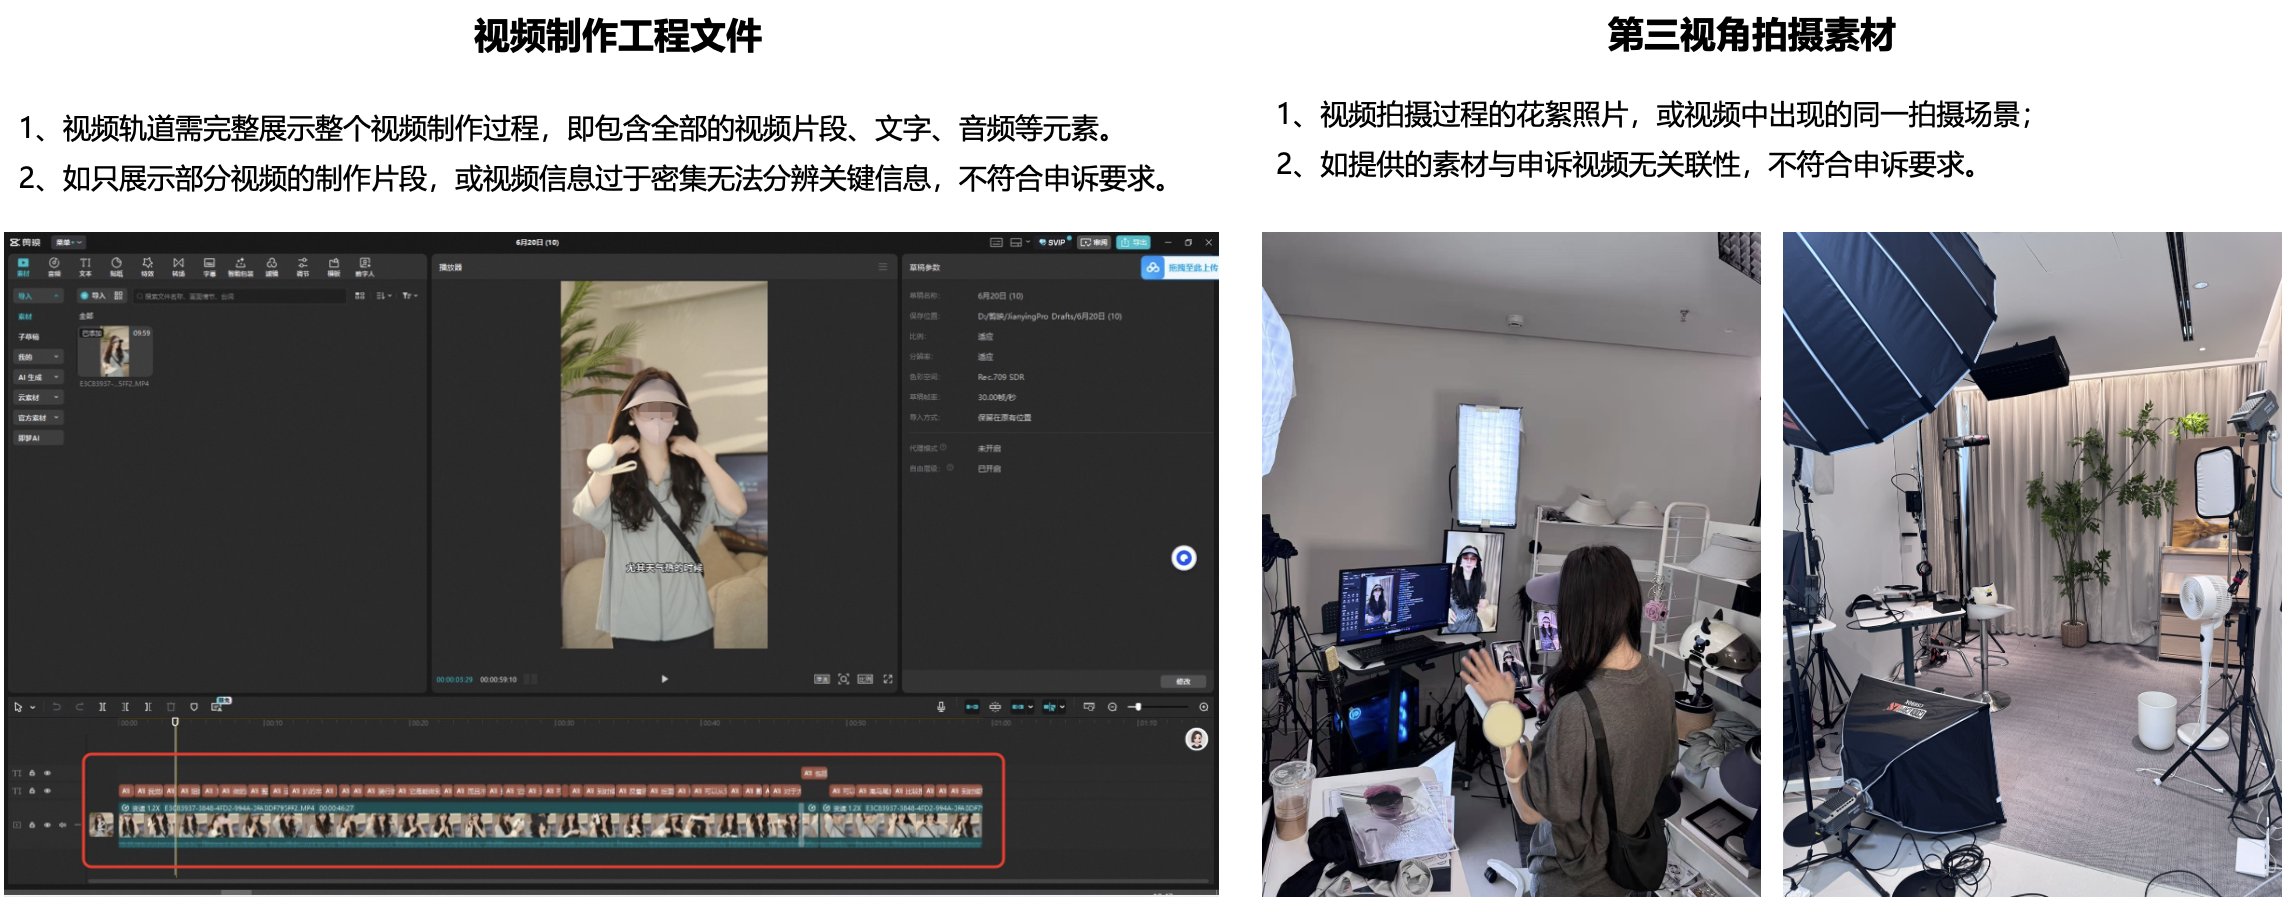
Task: Open the 转场 (Transitions) panel
Action: tap(178, 266)
